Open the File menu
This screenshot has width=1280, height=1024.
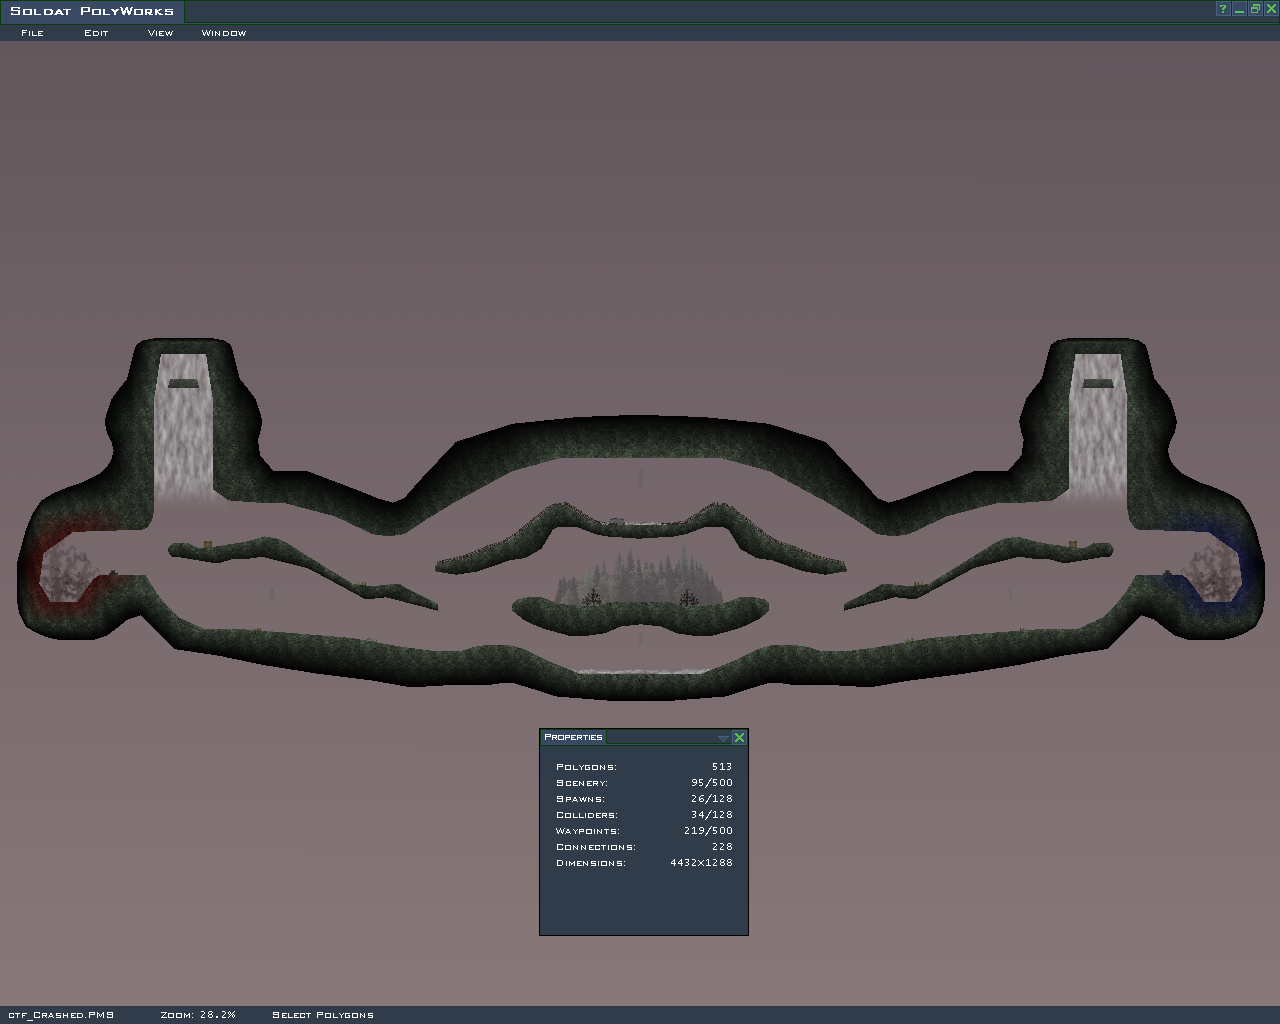point(32,33)
